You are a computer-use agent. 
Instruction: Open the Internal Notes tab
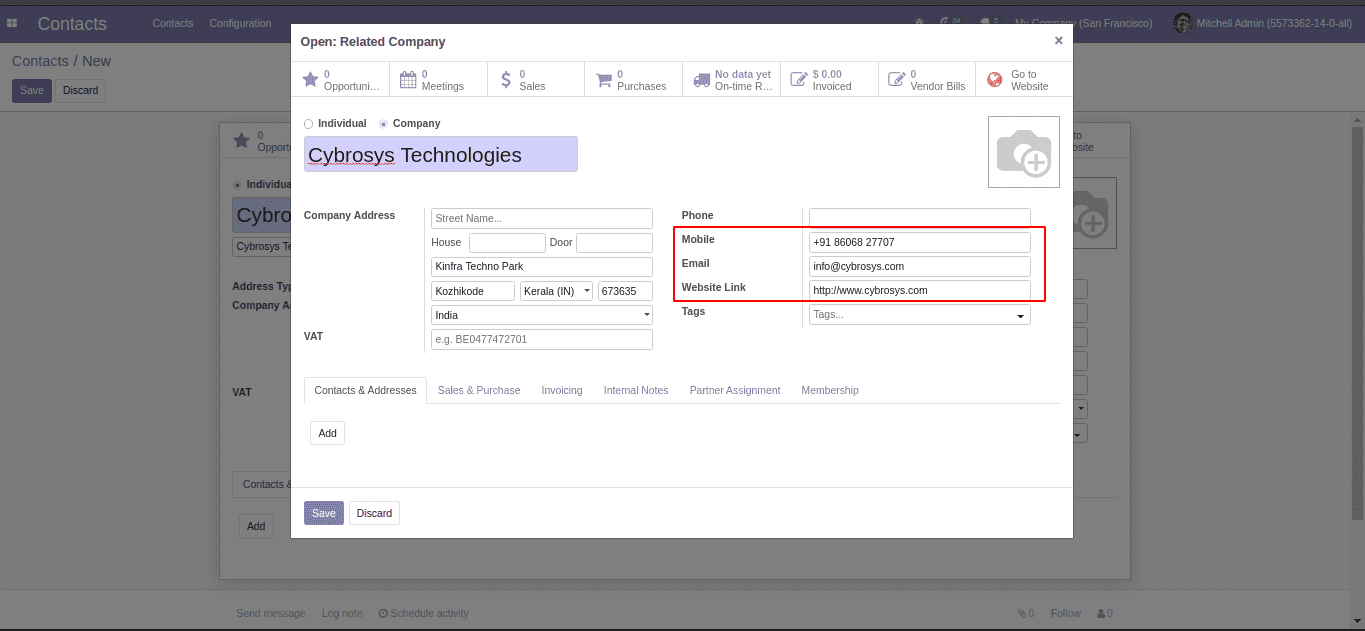pyautogui.click(x=636, y=390)
